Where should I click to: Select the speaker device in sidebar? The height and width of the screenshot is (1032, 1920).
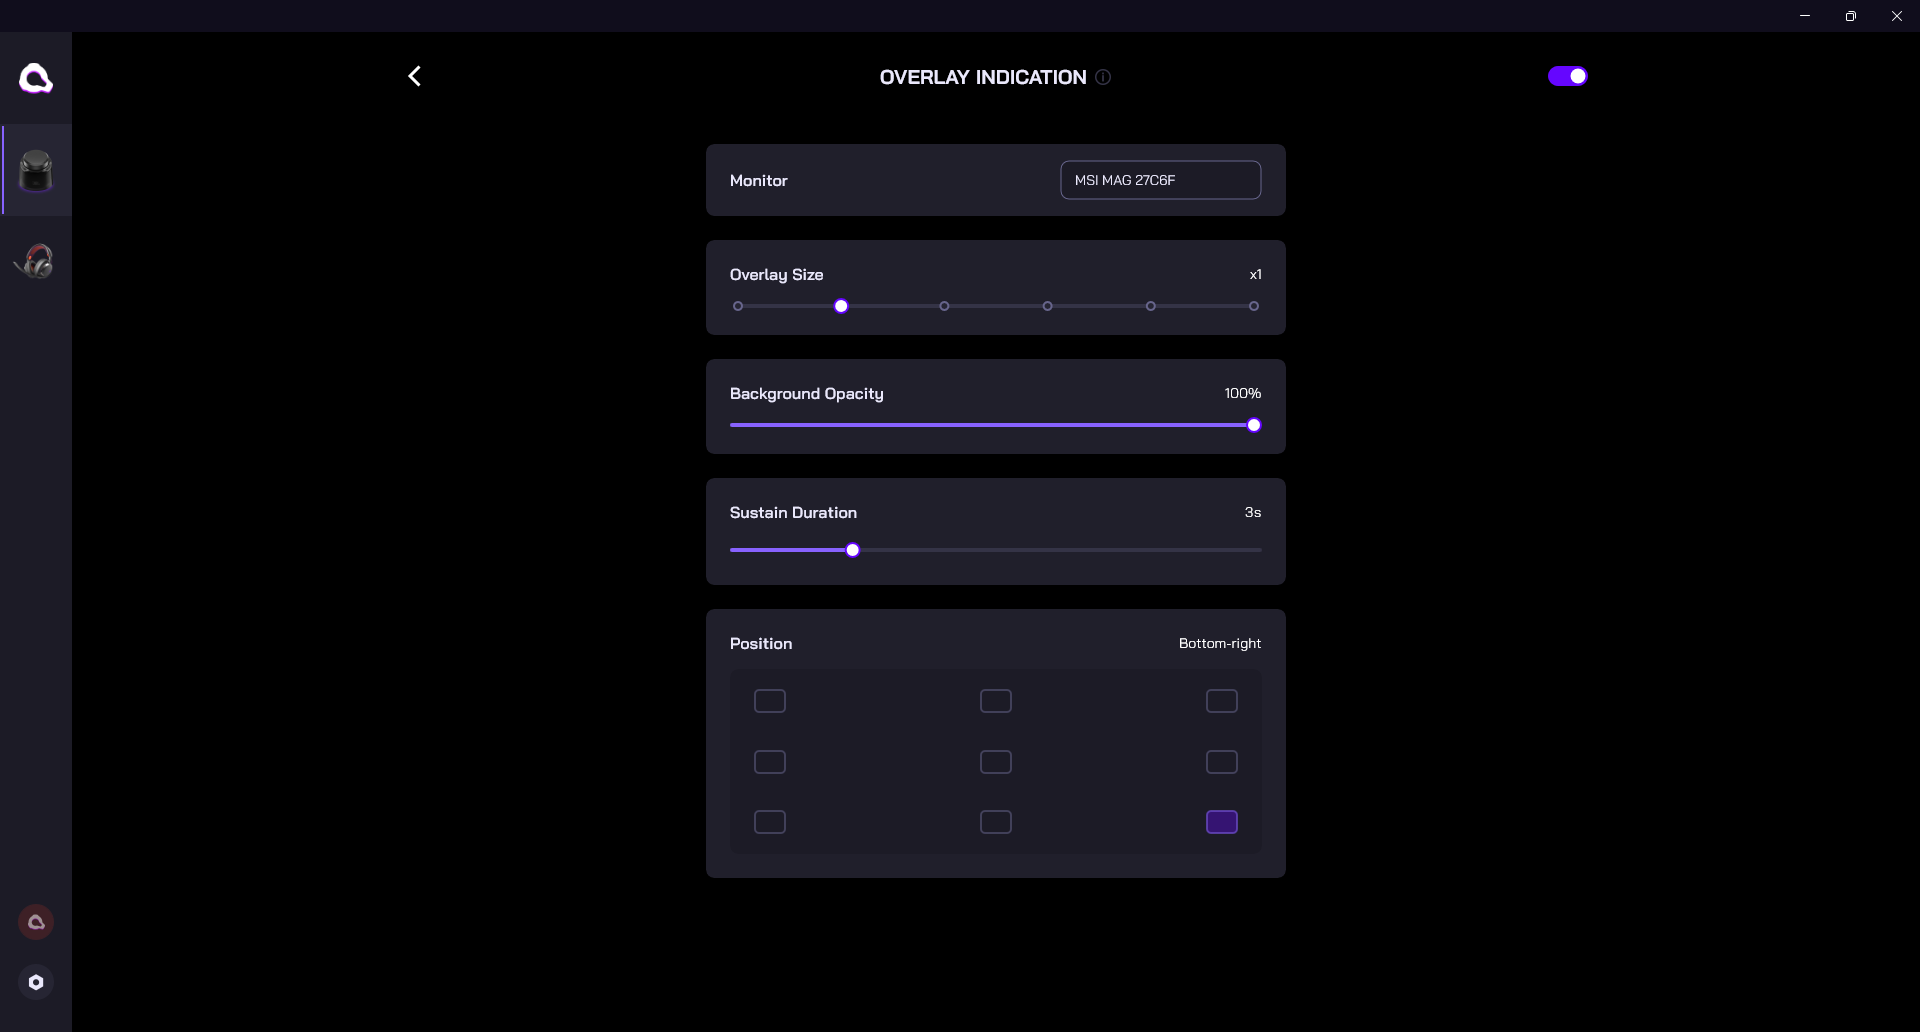[36, 170]
